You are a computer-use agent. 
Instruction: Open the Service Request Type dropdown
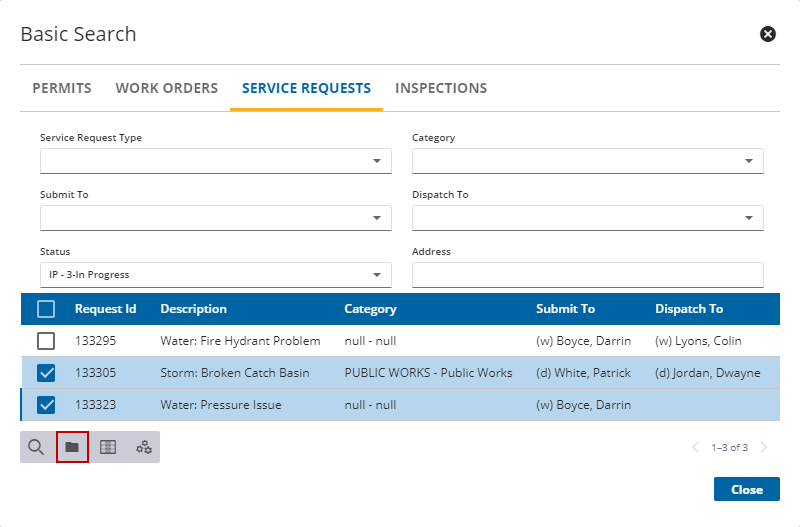(215, 161)
